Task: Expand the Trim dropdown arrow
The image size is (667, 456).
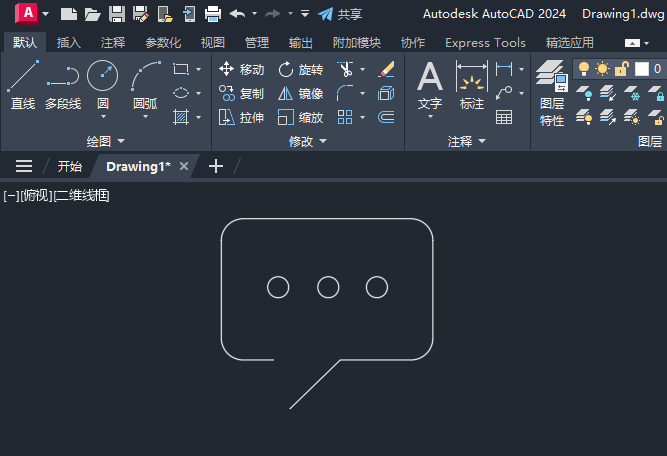Action: click(x=362, y=69)
